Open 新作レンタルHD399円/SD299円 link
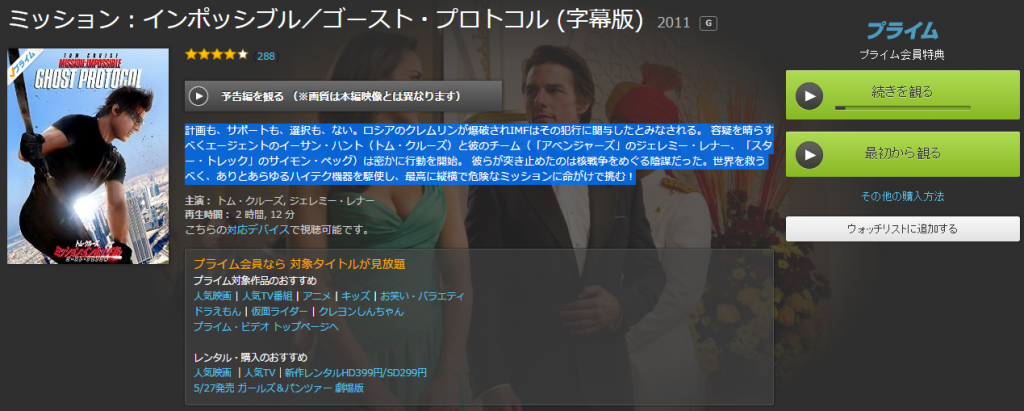The image size is (1024, 411). [x=355, y=372]
